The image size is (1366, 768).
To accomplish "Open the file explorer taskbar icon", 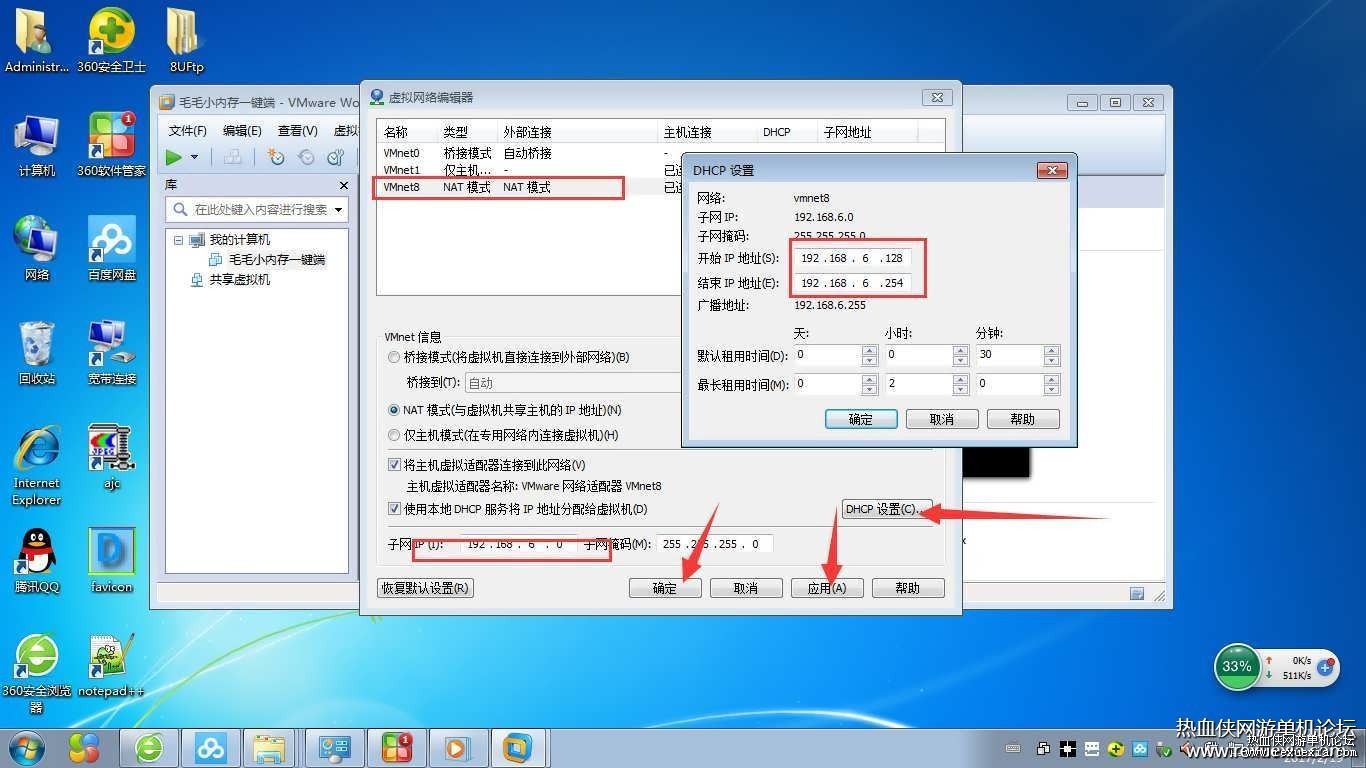I will [271, 747].
